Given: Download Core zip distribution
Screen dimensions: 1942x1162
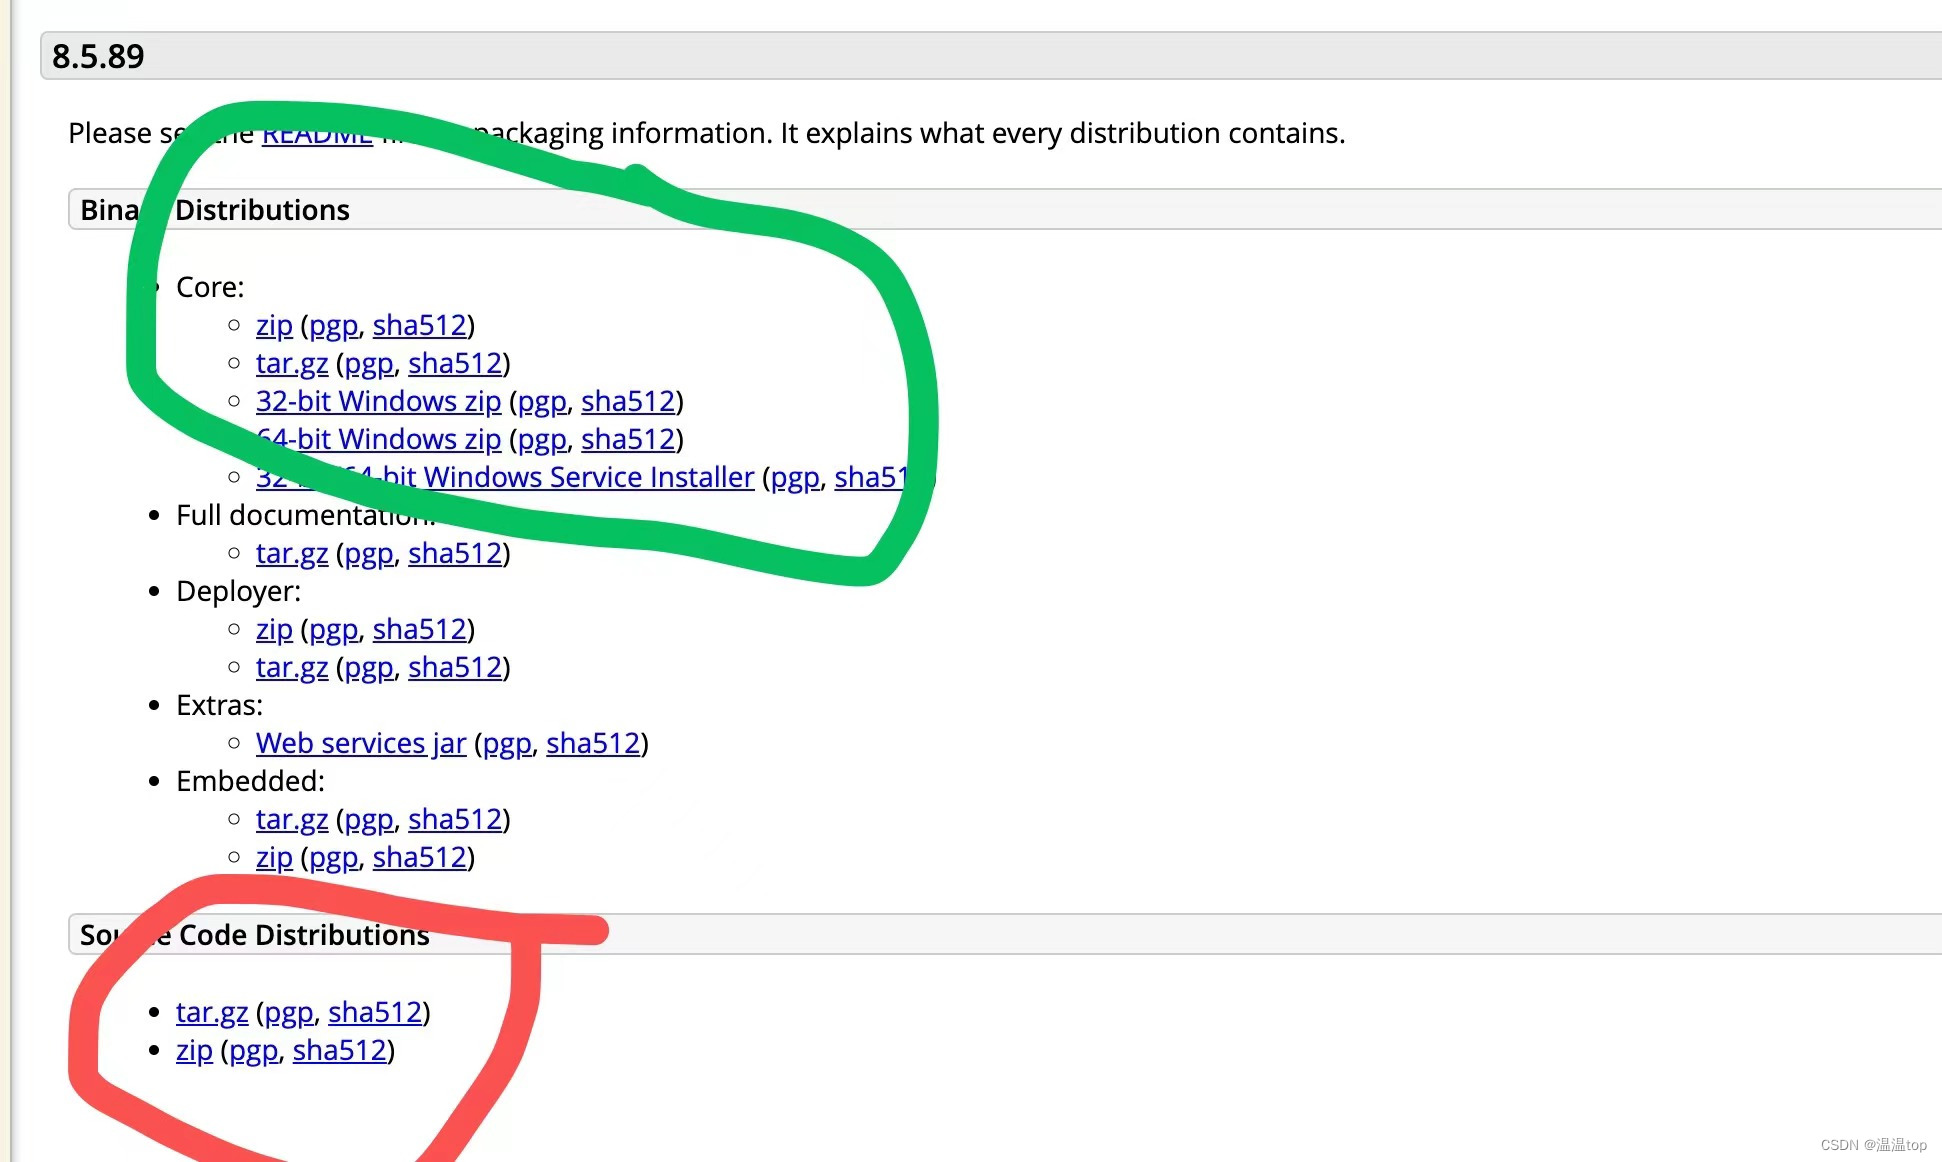Looking at the screenshot, I should [x=274, y=326].
